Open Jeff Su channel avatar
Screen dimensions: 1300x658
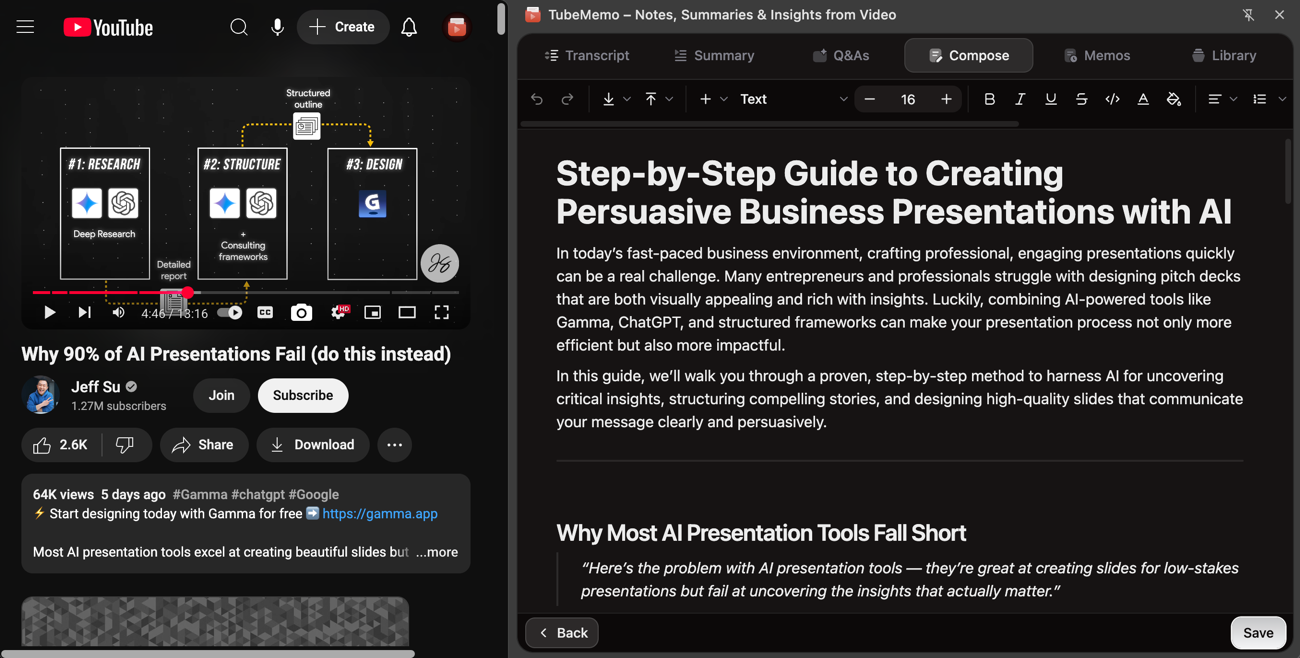coord(41,395)
